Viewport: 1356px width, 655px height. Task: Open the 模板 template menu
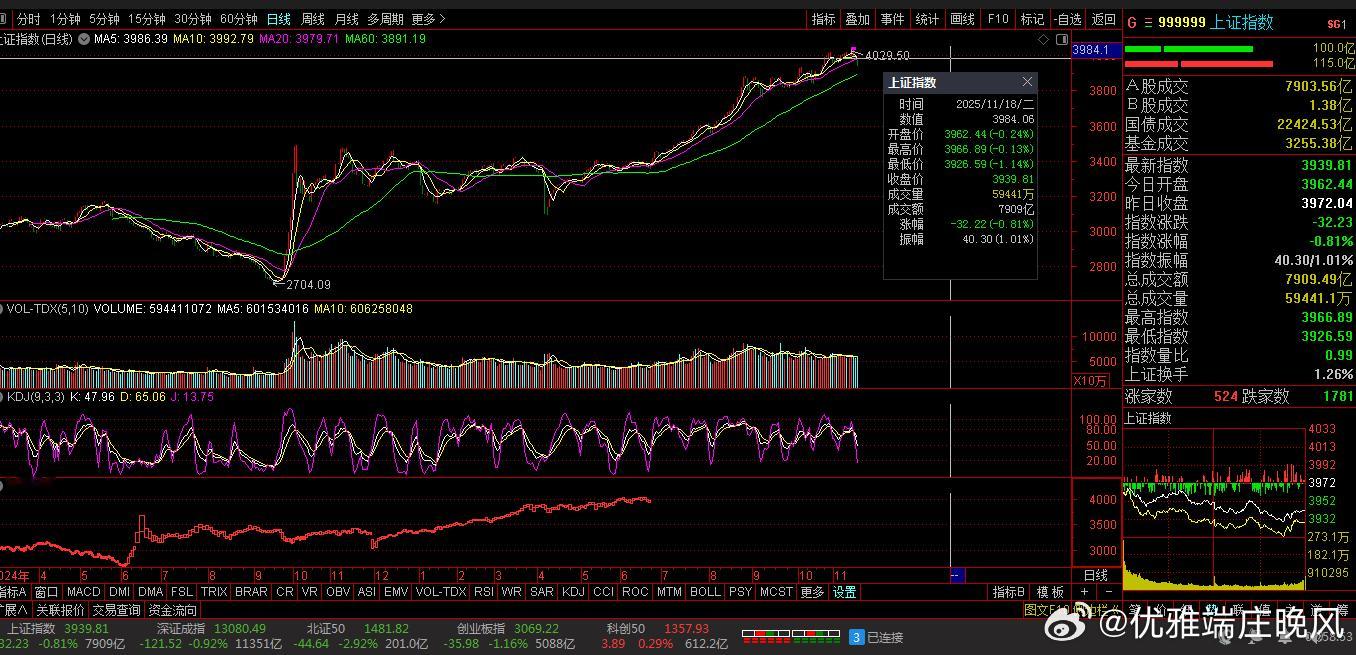1050,592
